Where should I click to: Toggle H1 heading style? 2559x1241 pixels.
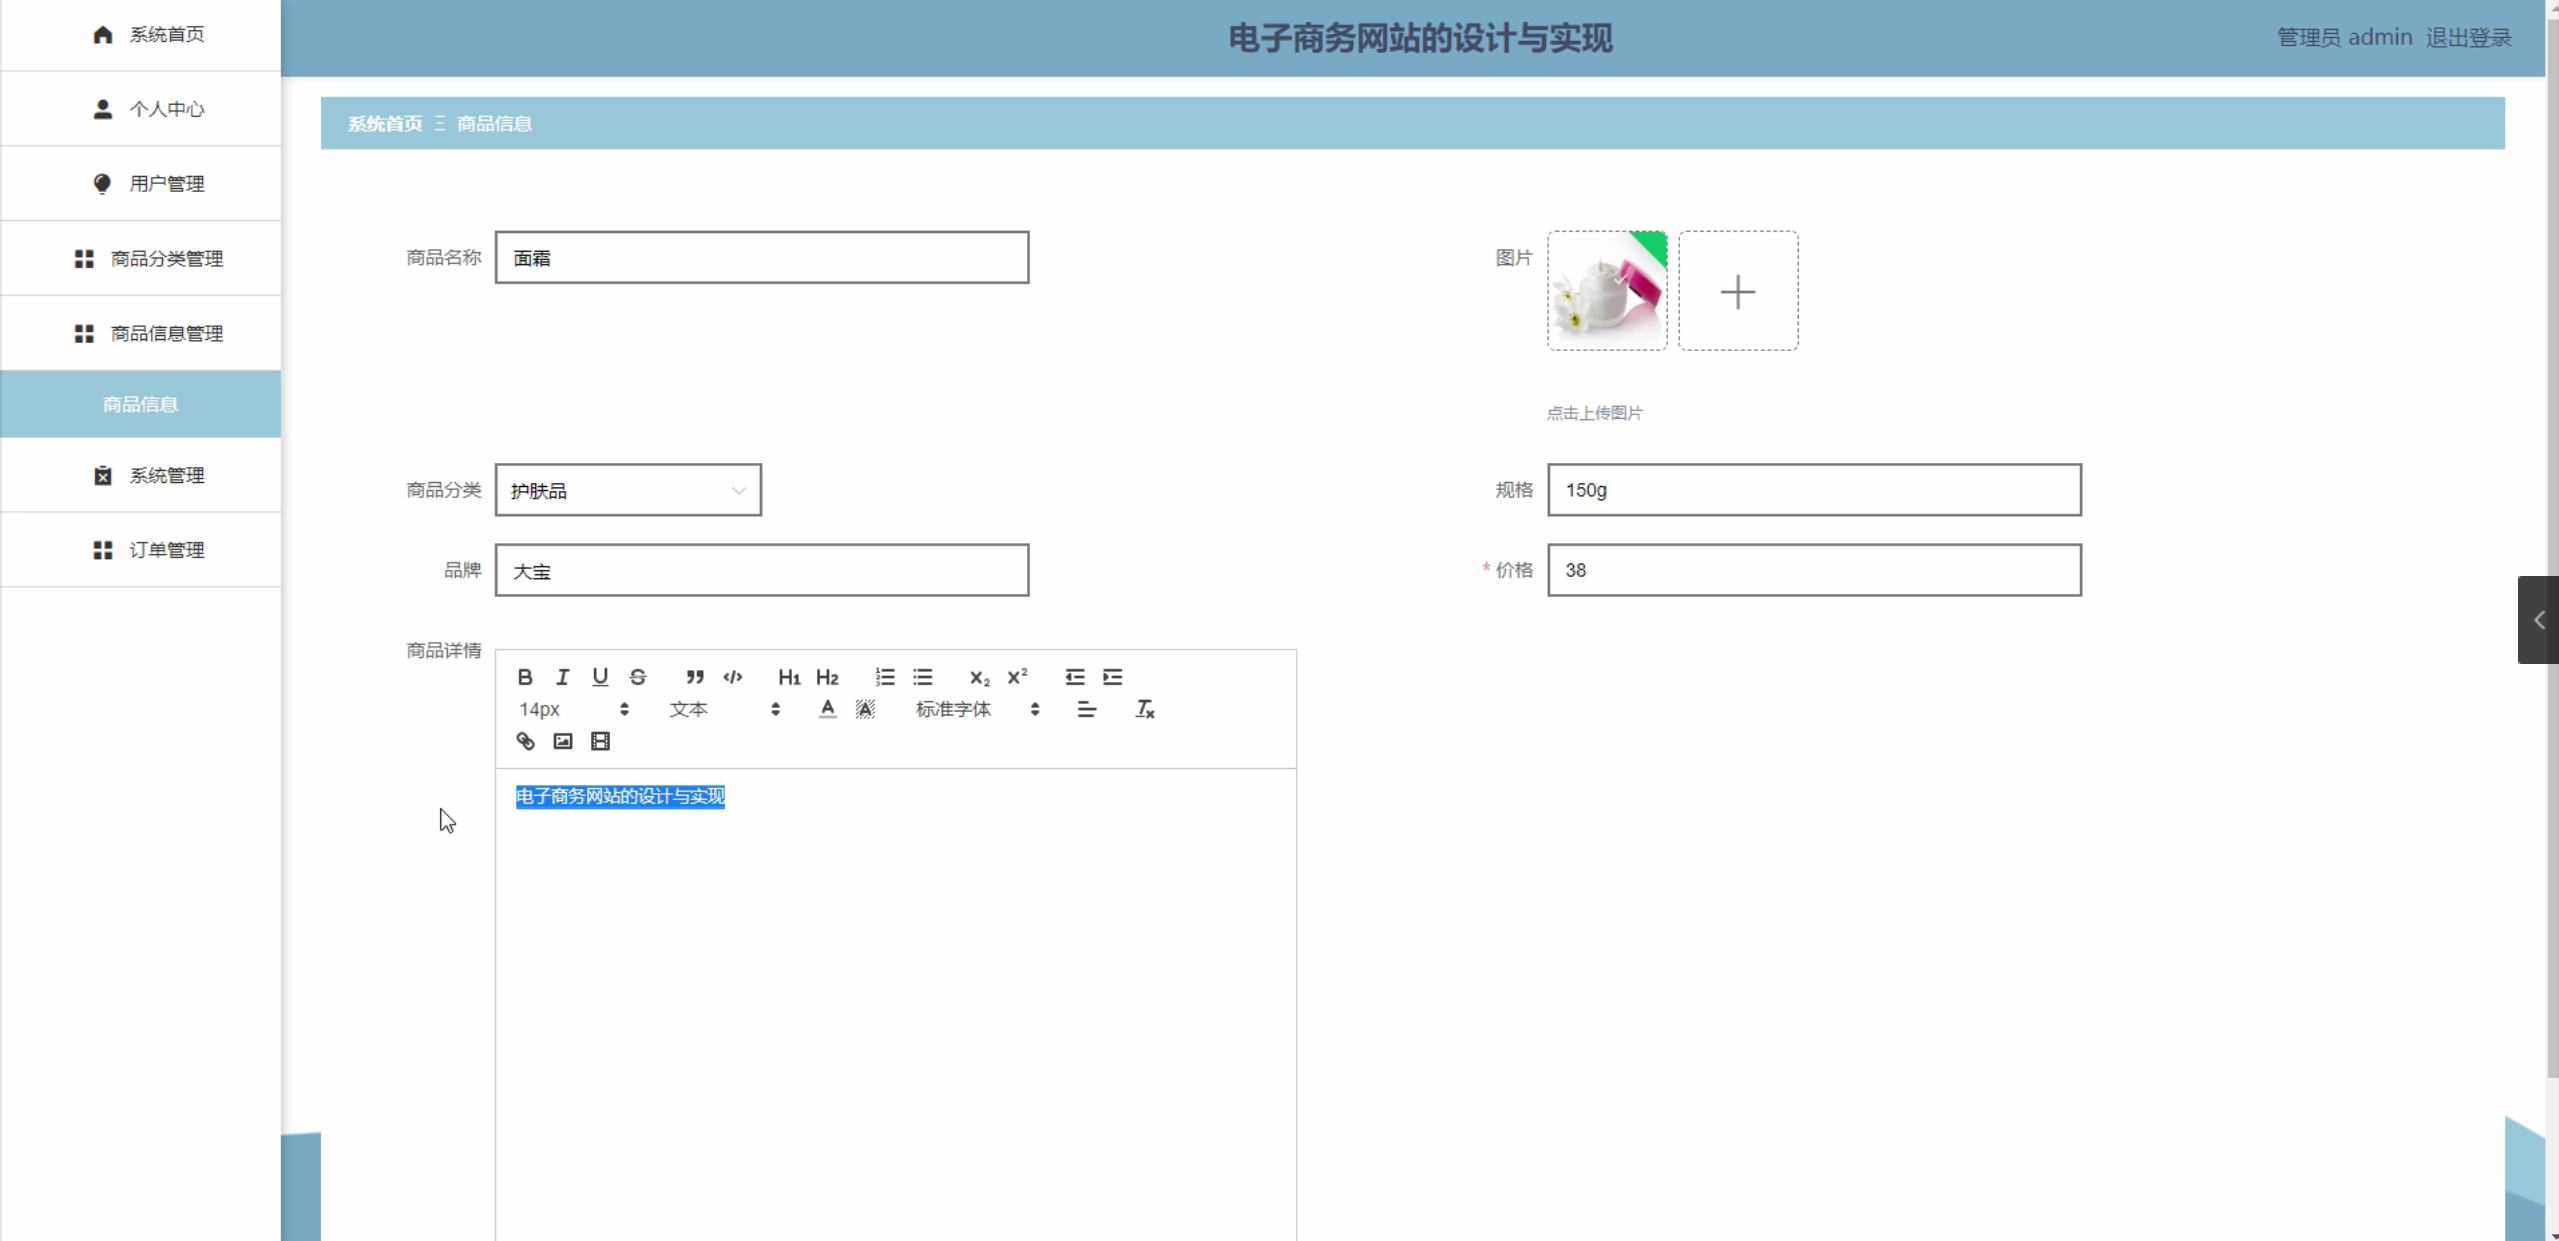788,677
